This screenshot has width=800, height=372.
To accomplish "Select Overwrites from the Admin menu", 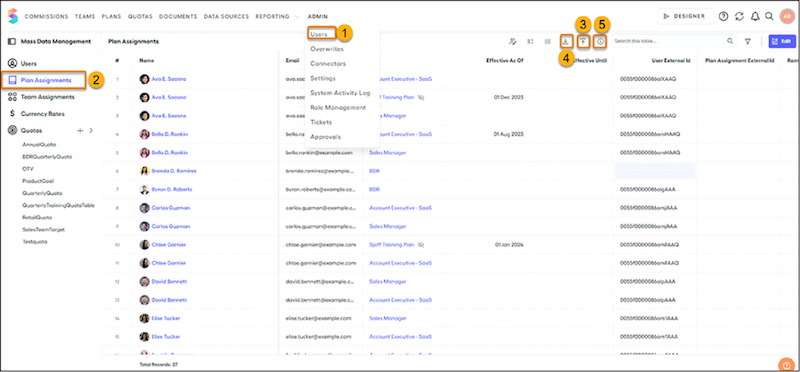I will 327,49.
